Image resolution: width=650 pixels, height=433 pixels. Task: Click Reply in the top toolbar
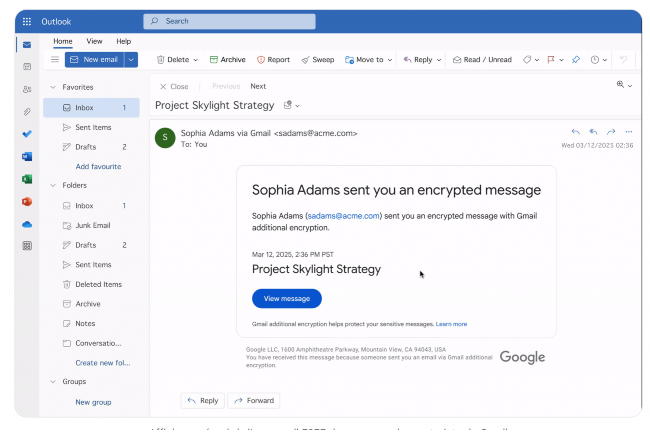pos(417,60)
